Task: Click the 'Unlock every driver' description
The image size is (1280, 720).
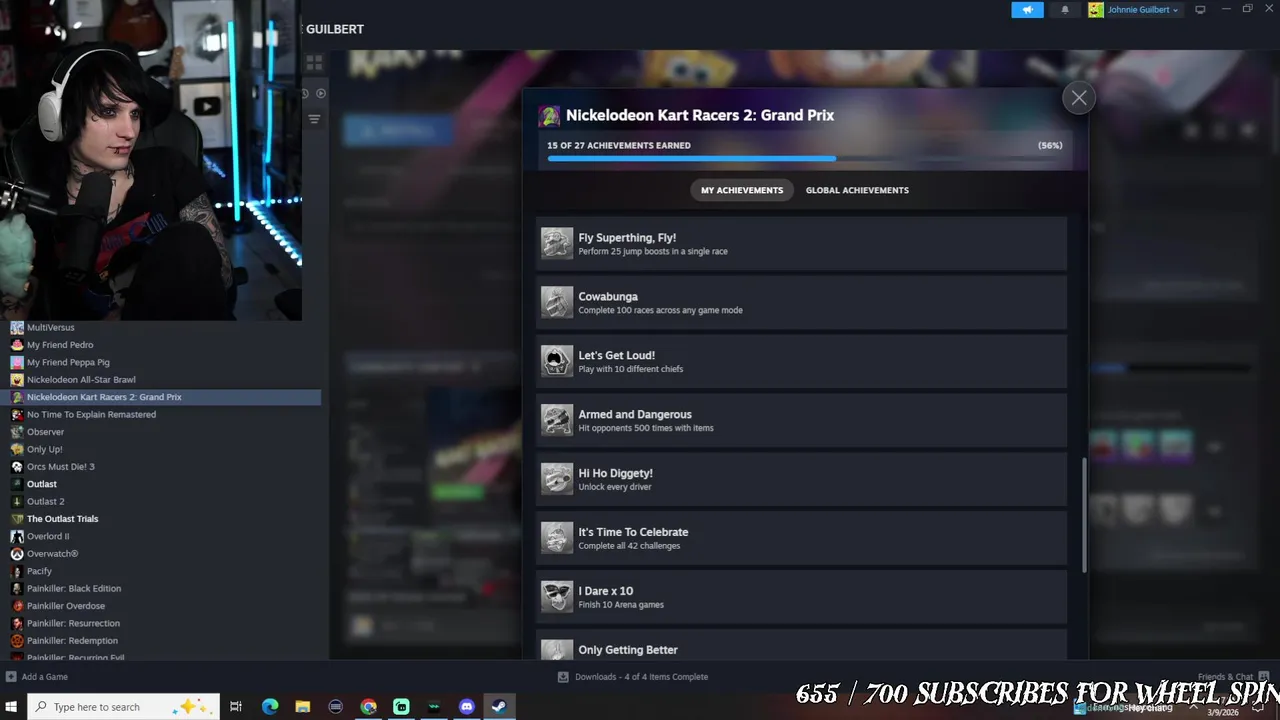Action: click(615, 487)
